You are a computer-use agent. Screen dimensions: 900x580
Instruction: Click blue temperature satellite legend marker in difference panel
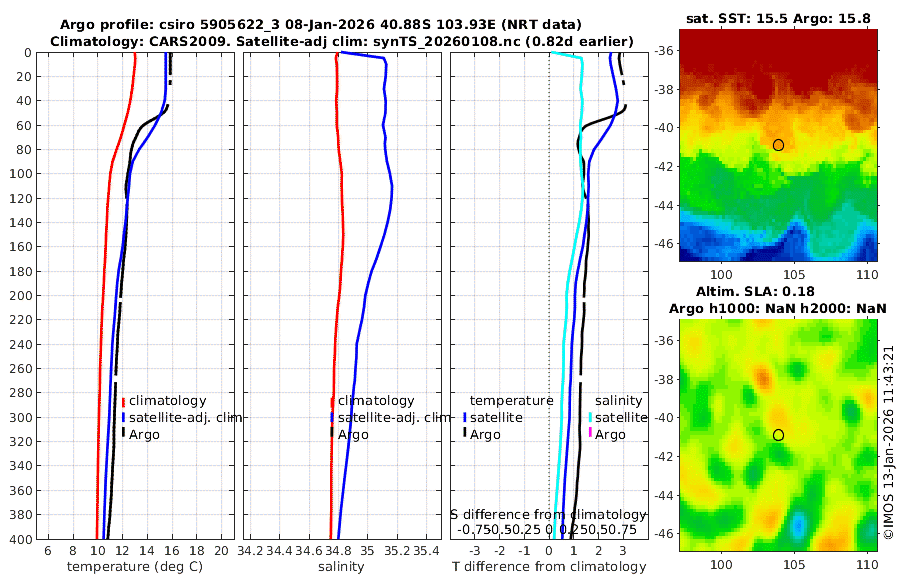[x=464, y=417]
